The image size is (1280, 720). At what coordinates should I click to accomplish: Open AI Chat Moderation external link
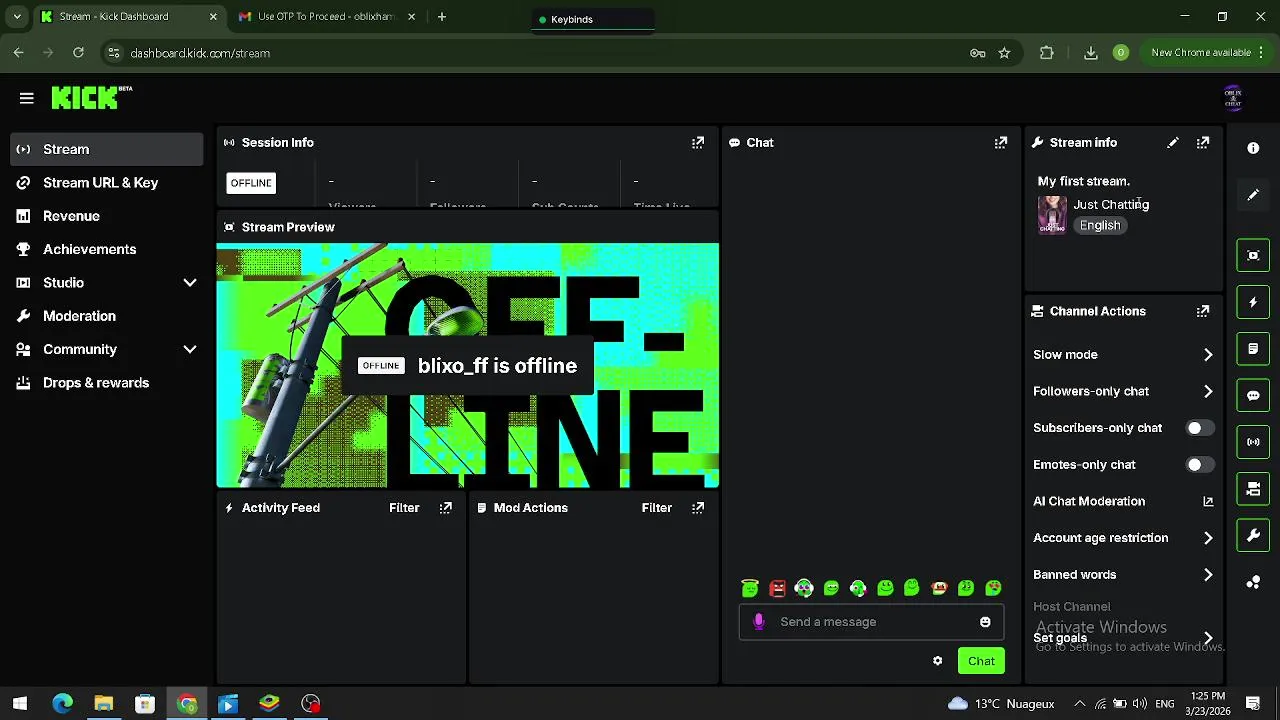click(x=1208, y=501)
